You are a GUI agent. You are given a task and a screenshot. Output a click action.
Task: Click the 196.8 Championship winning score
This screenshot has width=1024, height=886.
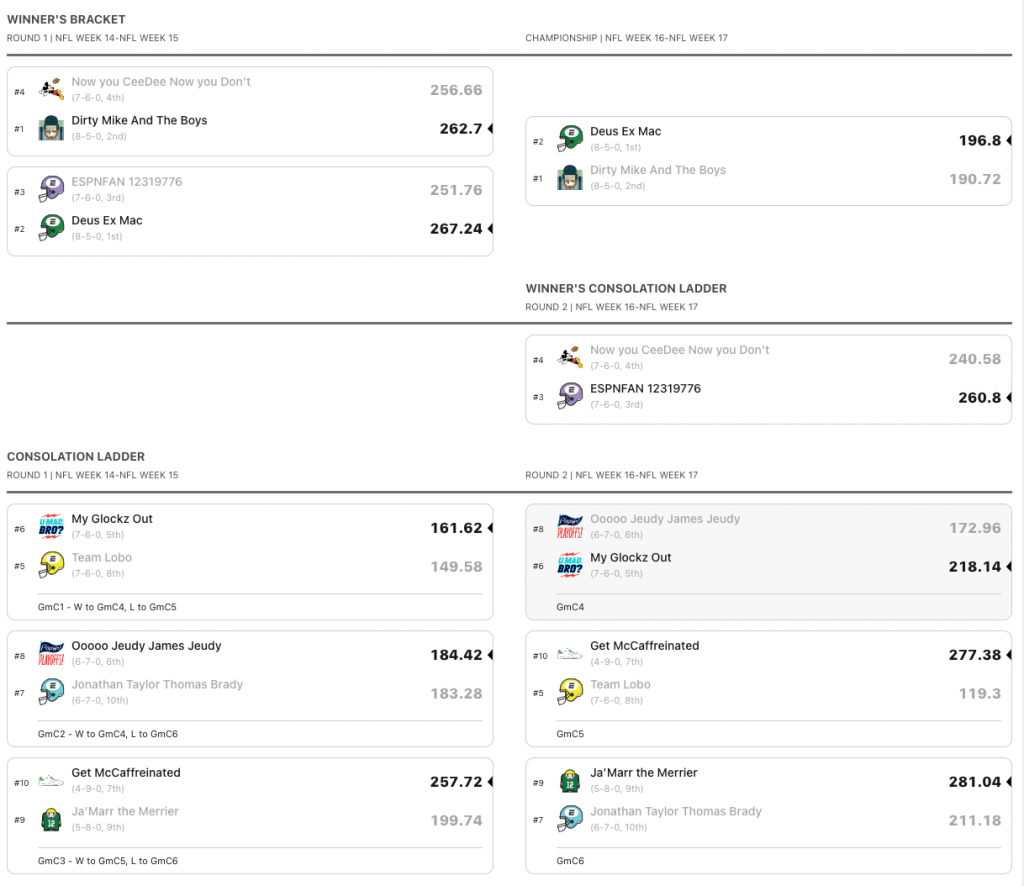pyautogui.click(x=979, y=141)
